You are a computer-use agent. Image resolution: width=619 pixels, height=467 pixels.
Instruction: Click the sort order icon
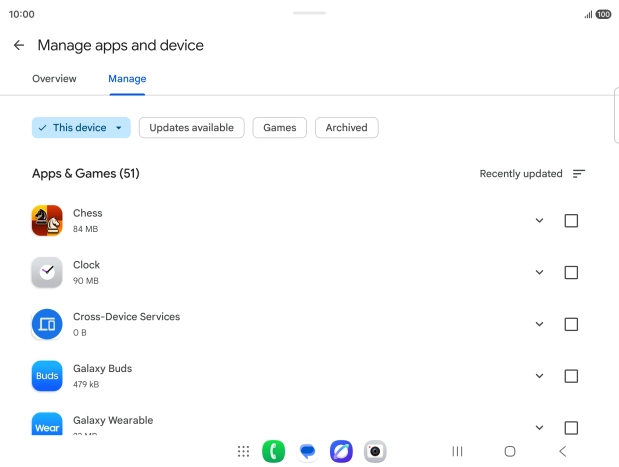(579, 174)
